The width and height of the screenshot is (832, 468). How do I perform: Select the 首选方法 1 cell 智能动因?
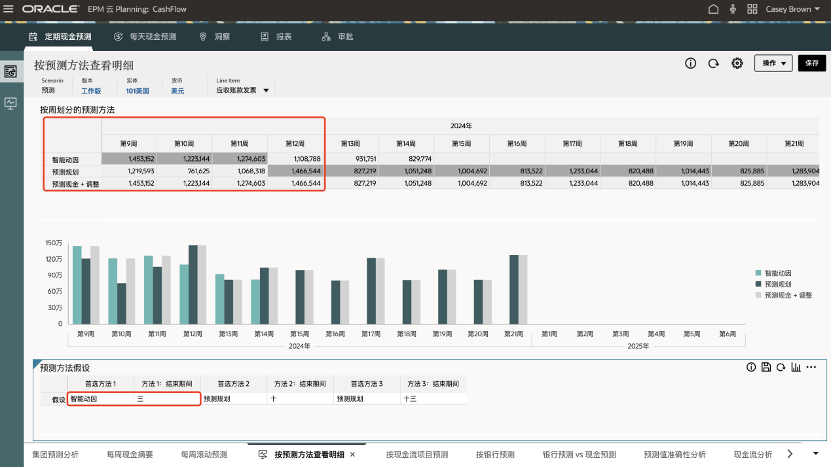pyautogui.click(x=100, y=398)
